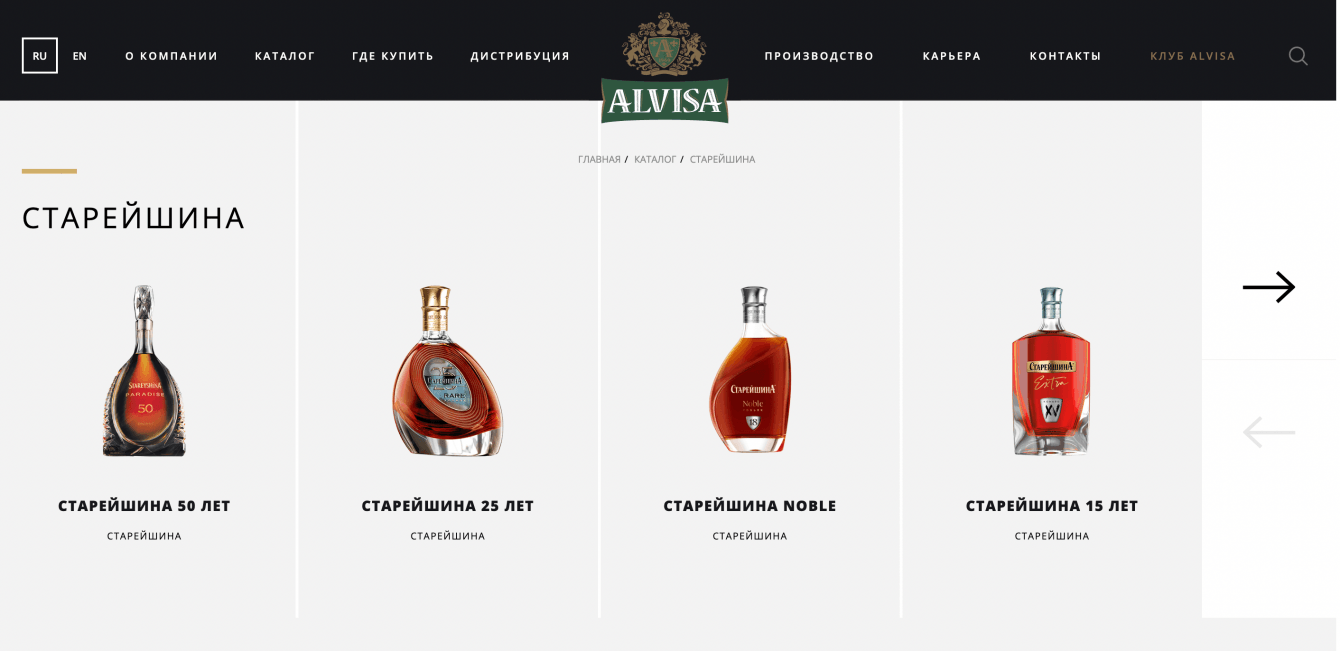
Task: Go back with the left arrow
Action: click(x=1269, y=432)
